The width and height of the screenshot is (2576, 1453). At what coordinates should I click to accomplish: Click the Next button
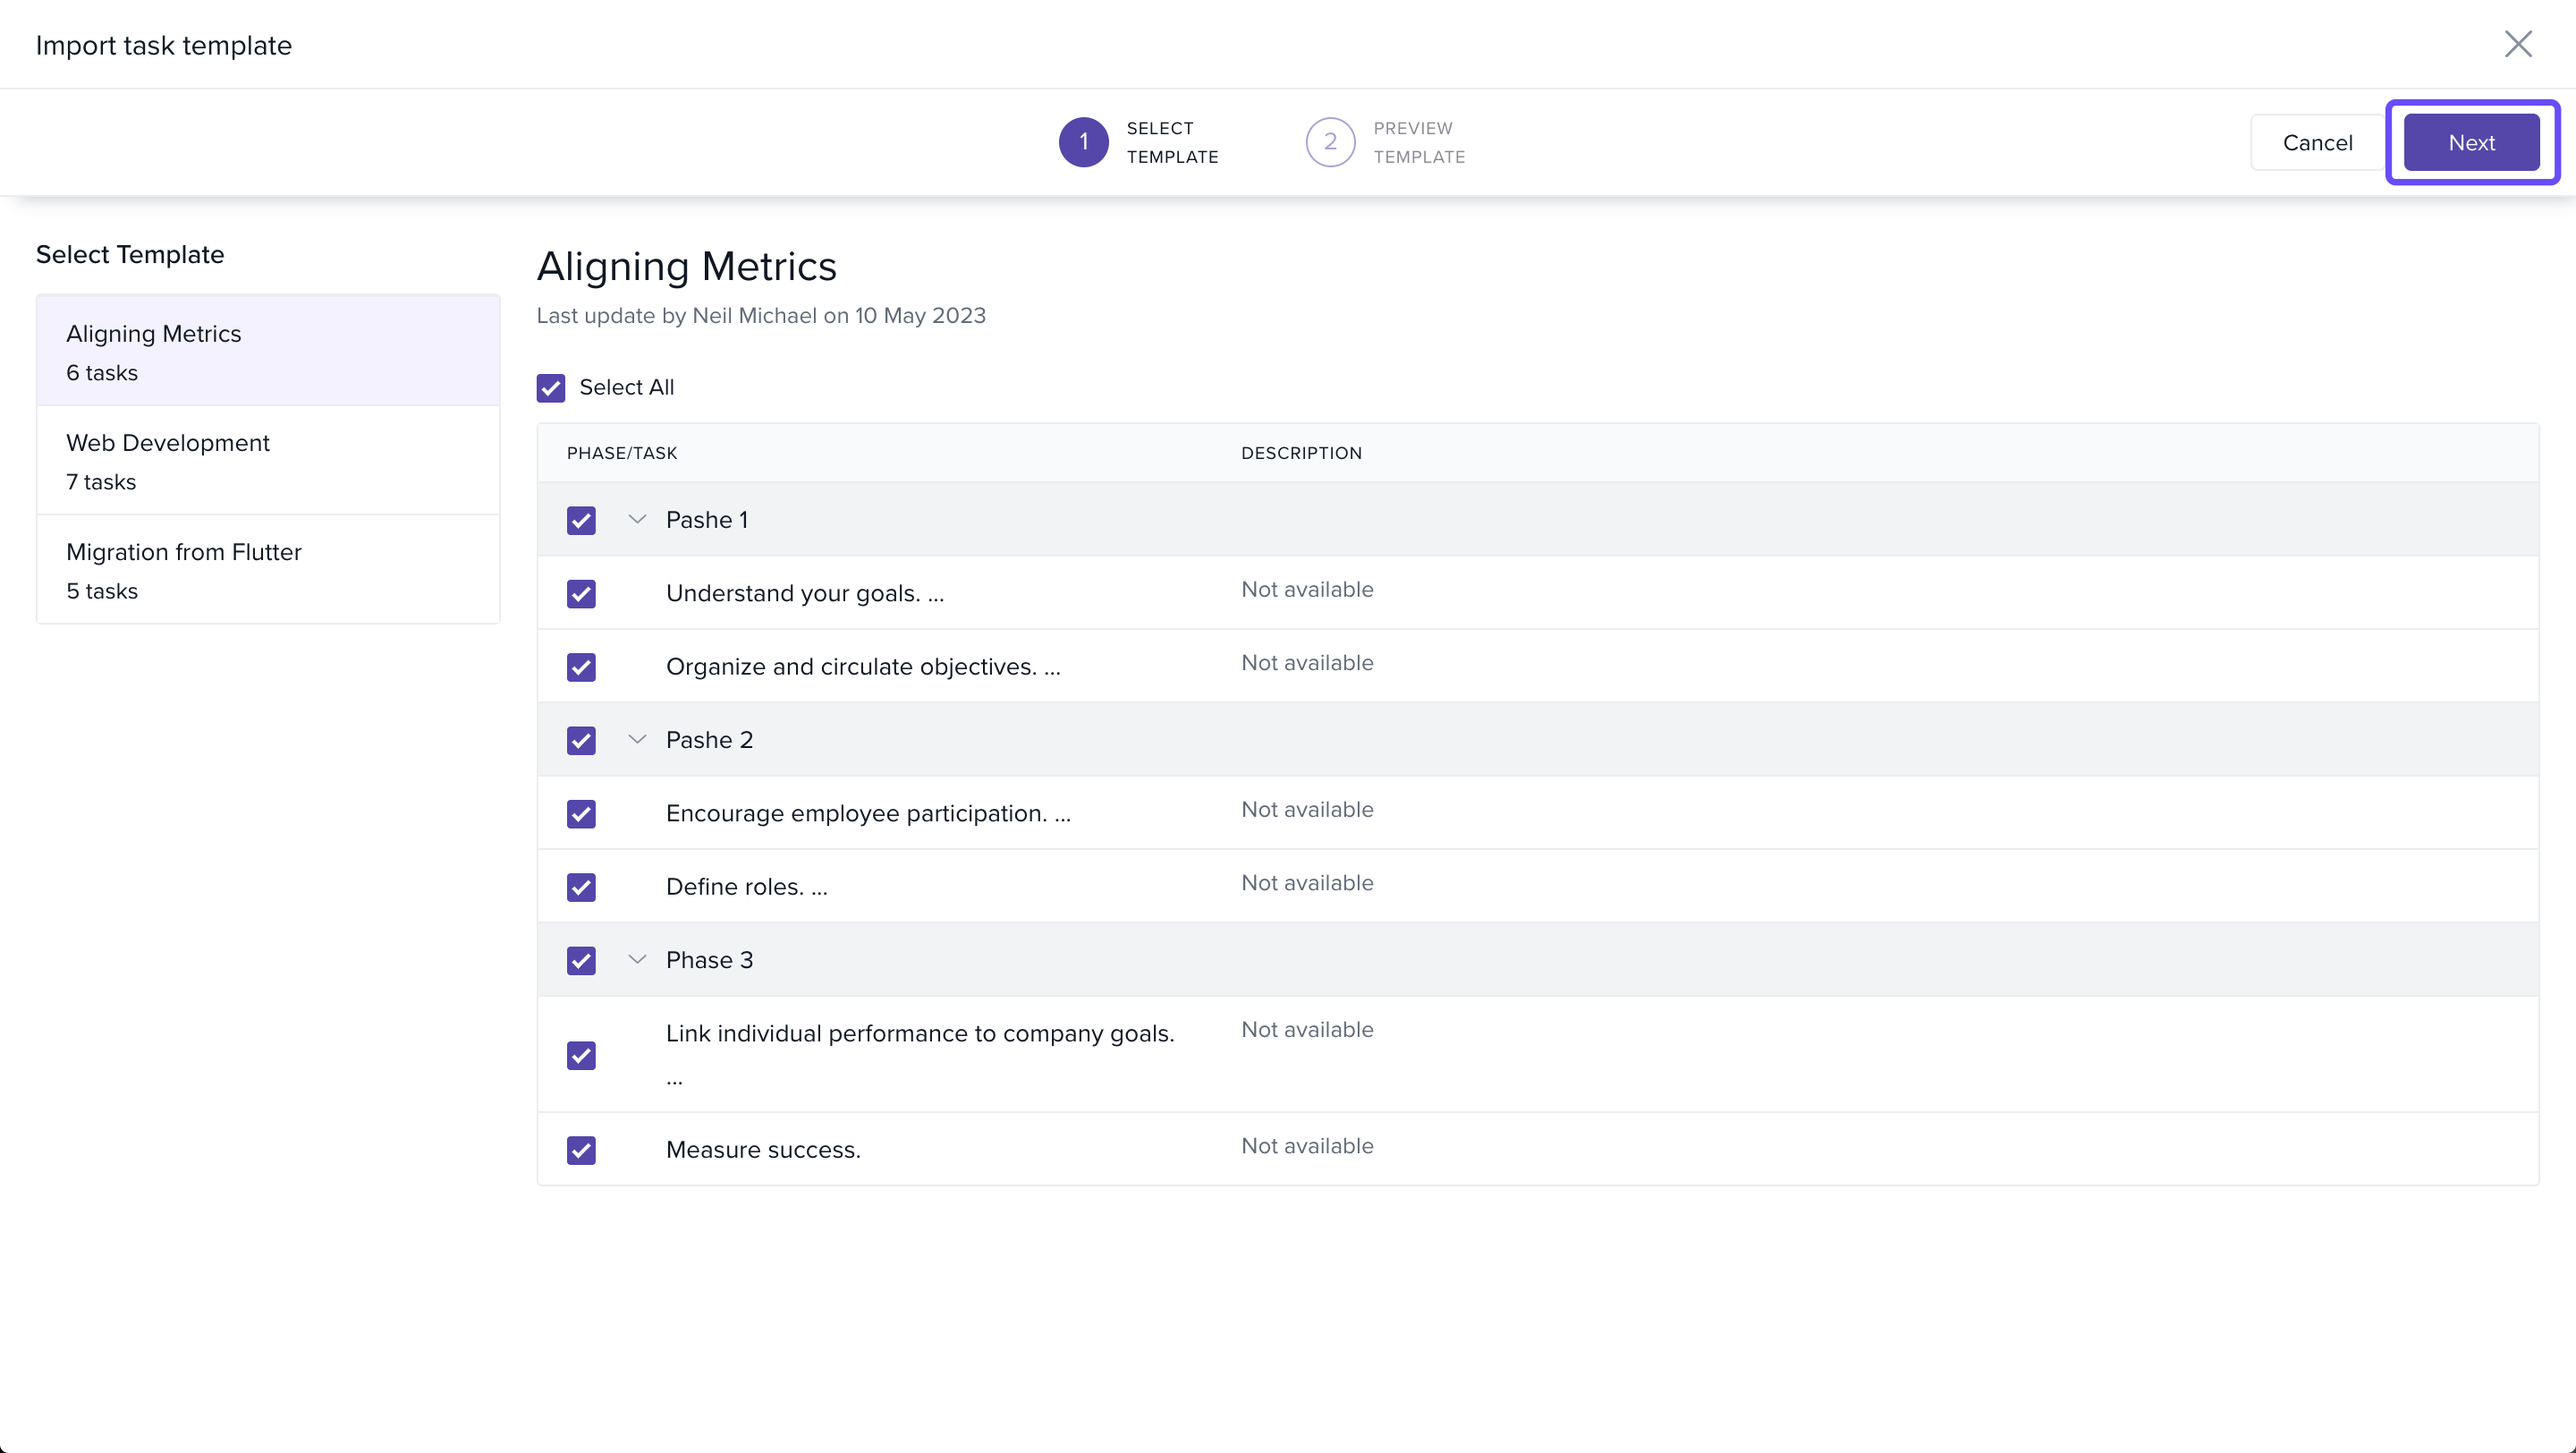(2471, 143)
